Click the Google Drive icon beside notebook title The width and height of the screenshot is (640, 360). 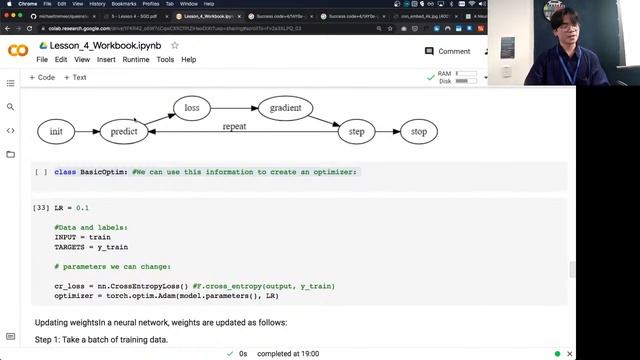[43, 46]
